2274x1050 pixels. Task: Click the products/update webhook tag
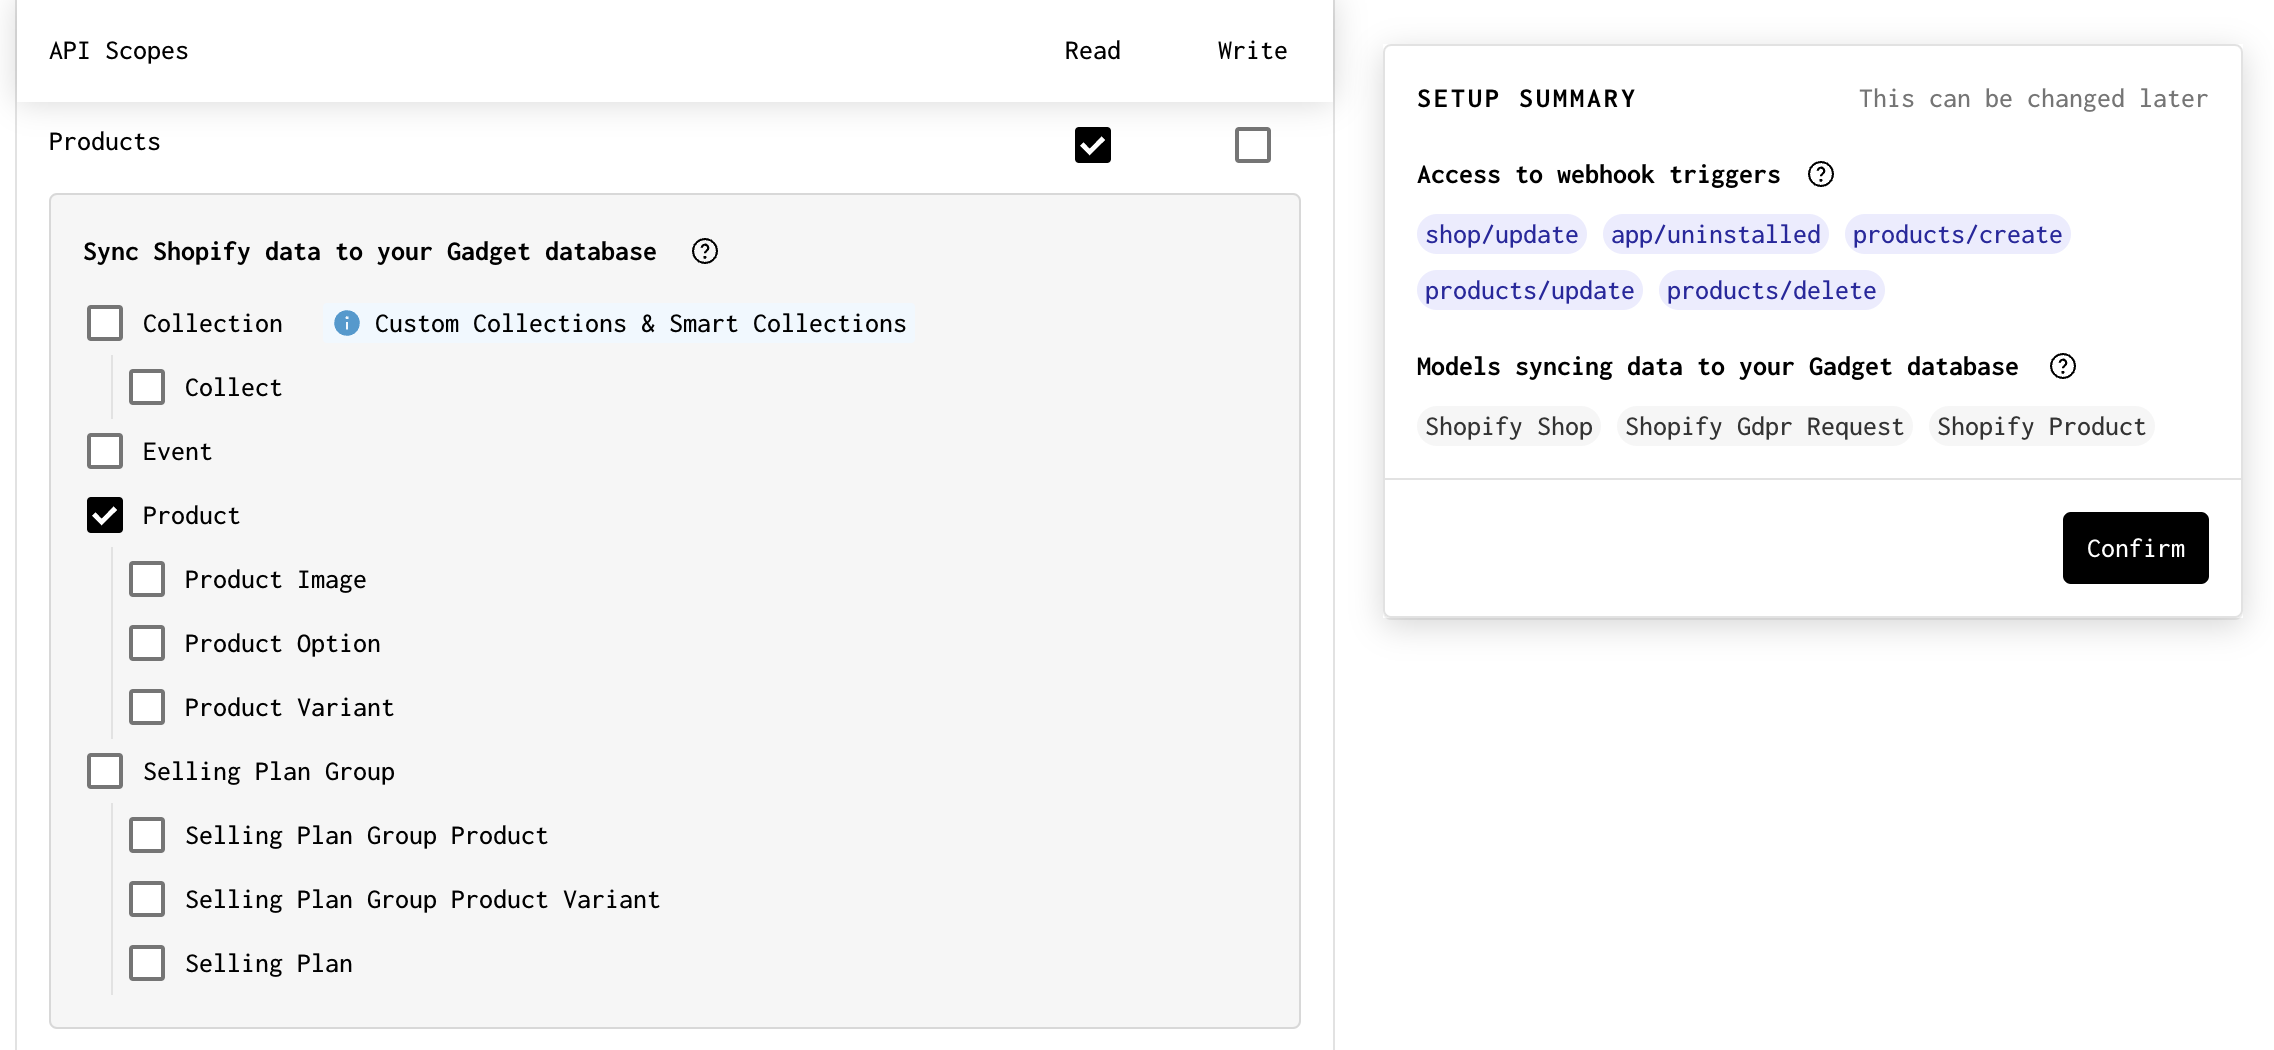(1529, 290)
